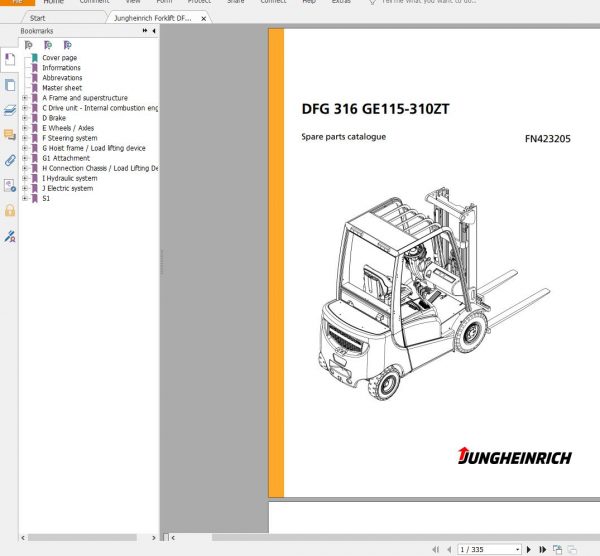Open the Attachments paperclip panel

point(9,160)
